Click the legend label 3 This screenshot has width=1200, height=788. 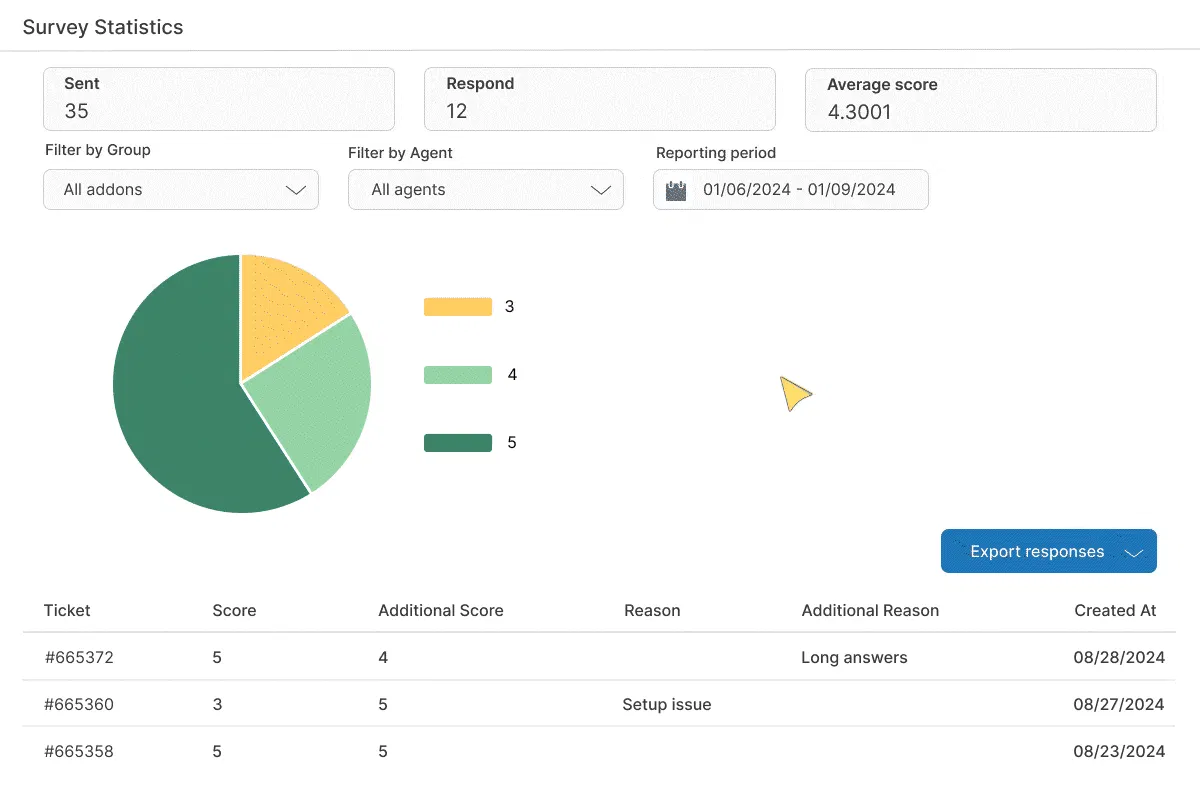[509, 307]
